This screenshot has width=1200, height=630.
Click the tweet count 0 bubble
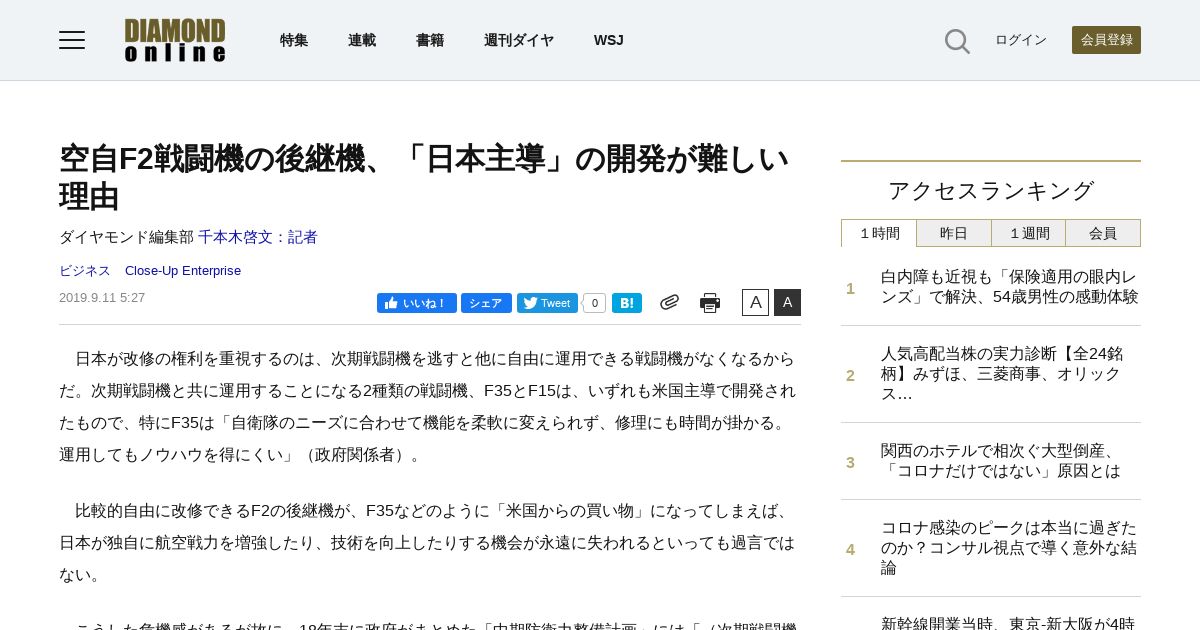click(x=594, y=303)
